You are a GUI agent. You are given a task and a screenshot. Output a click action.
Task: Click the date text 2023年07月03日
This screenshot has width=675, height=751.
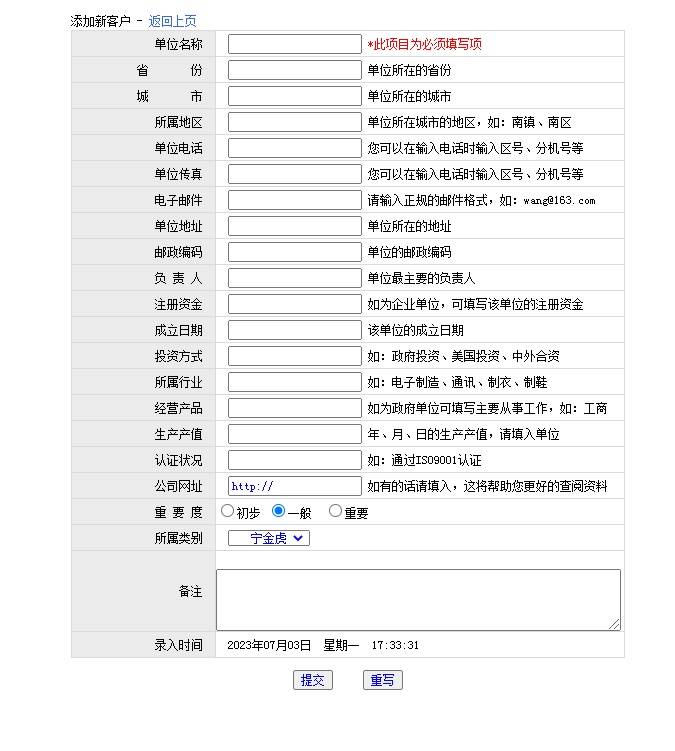(x=269, y=646)
